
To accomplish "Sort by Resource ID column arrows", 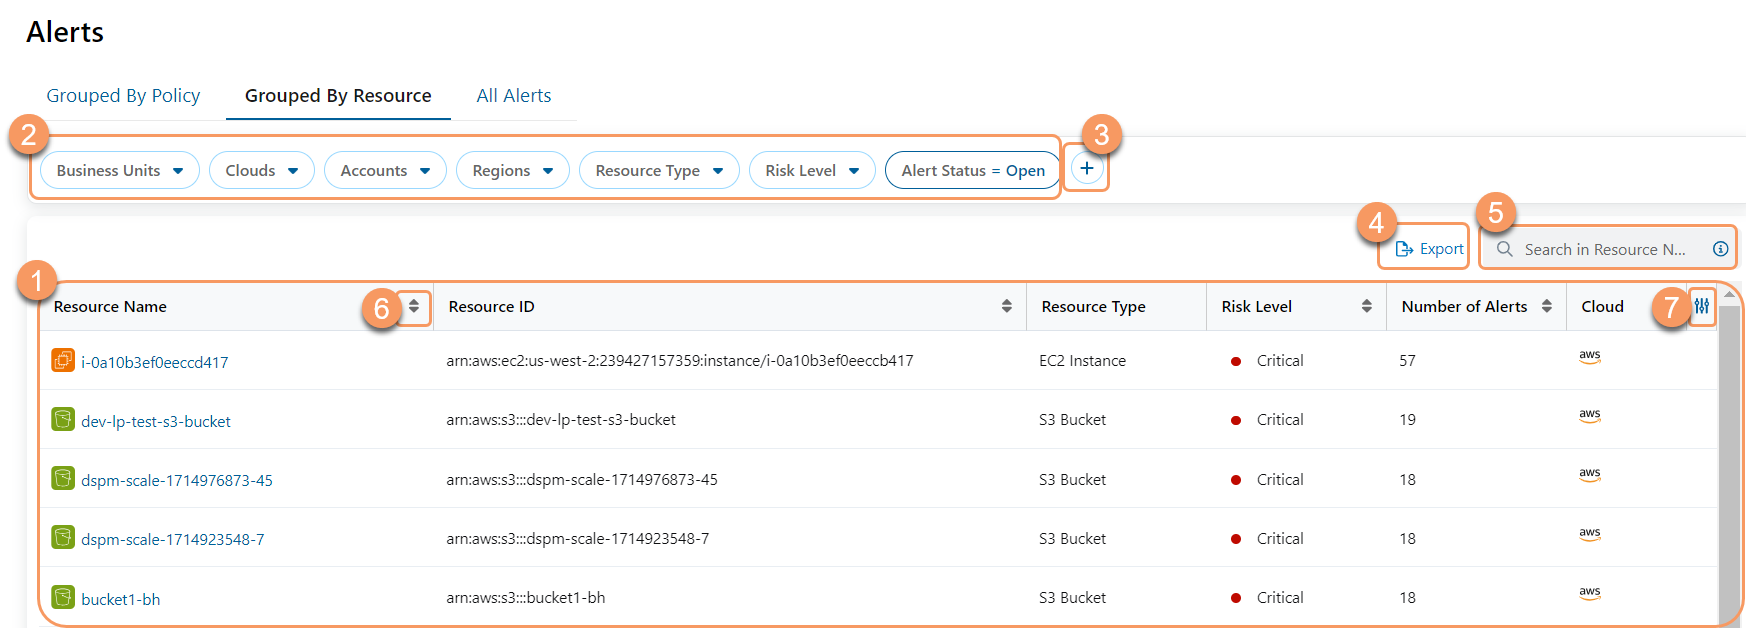I will click(1006, 306).
